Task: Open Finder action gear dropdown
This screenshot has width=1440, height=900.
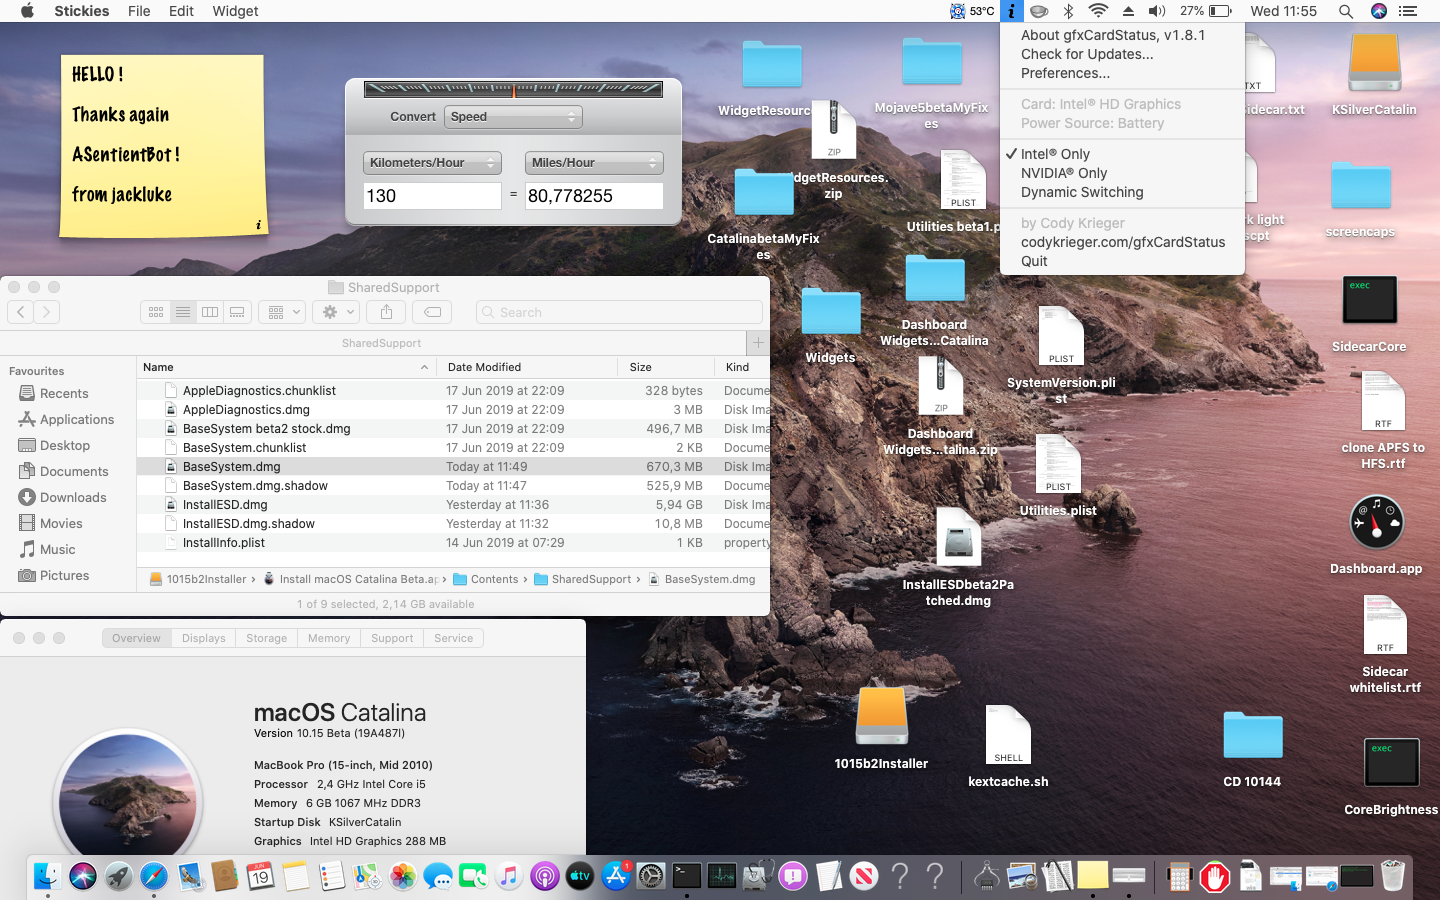Action: pyautogui.click(x=335, y=312)
